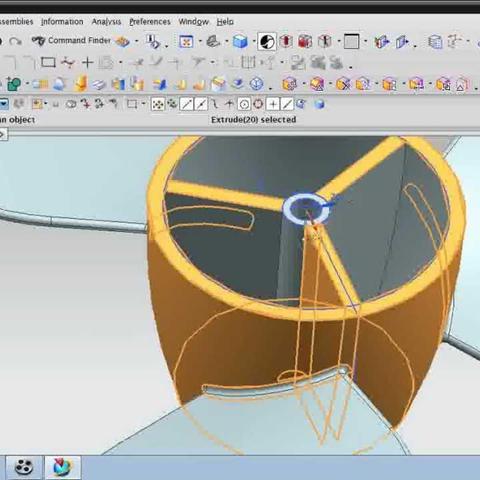Viewport: 480px width, 480px height.
Task: Toggle the Arc Center snap point
Action: (x=244, y=104)
